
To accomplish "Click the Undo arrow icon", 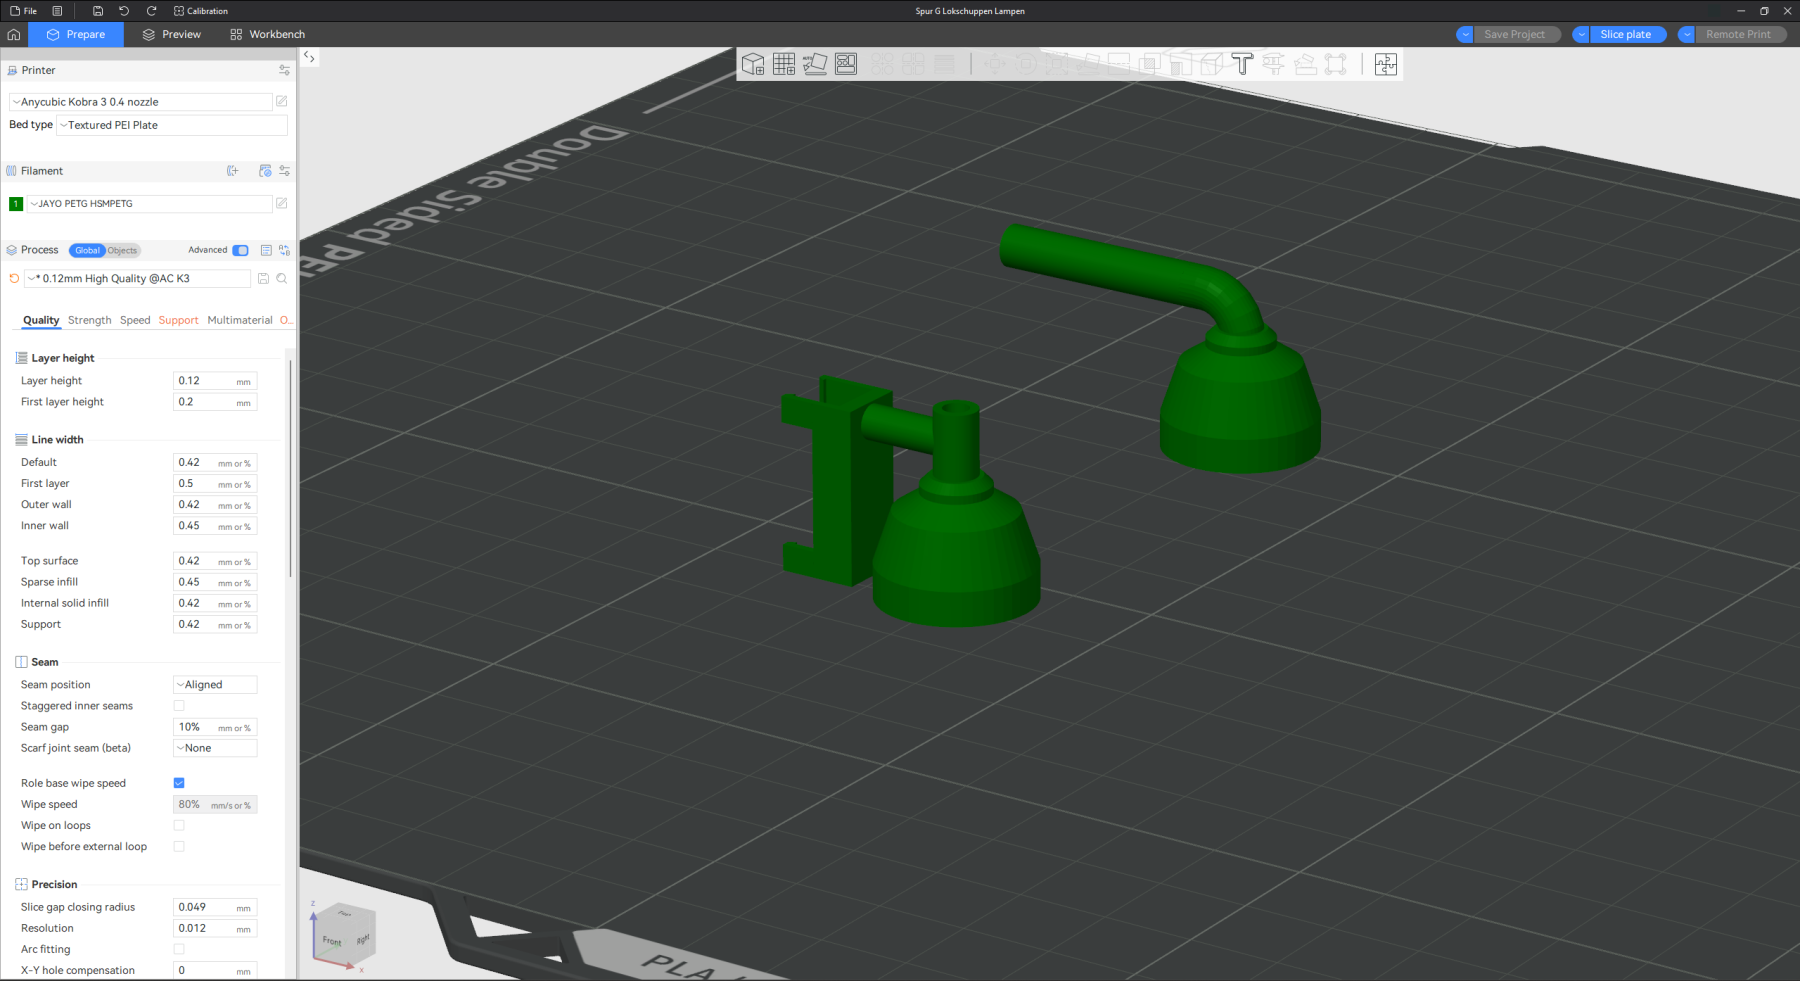I will point(124,11).
